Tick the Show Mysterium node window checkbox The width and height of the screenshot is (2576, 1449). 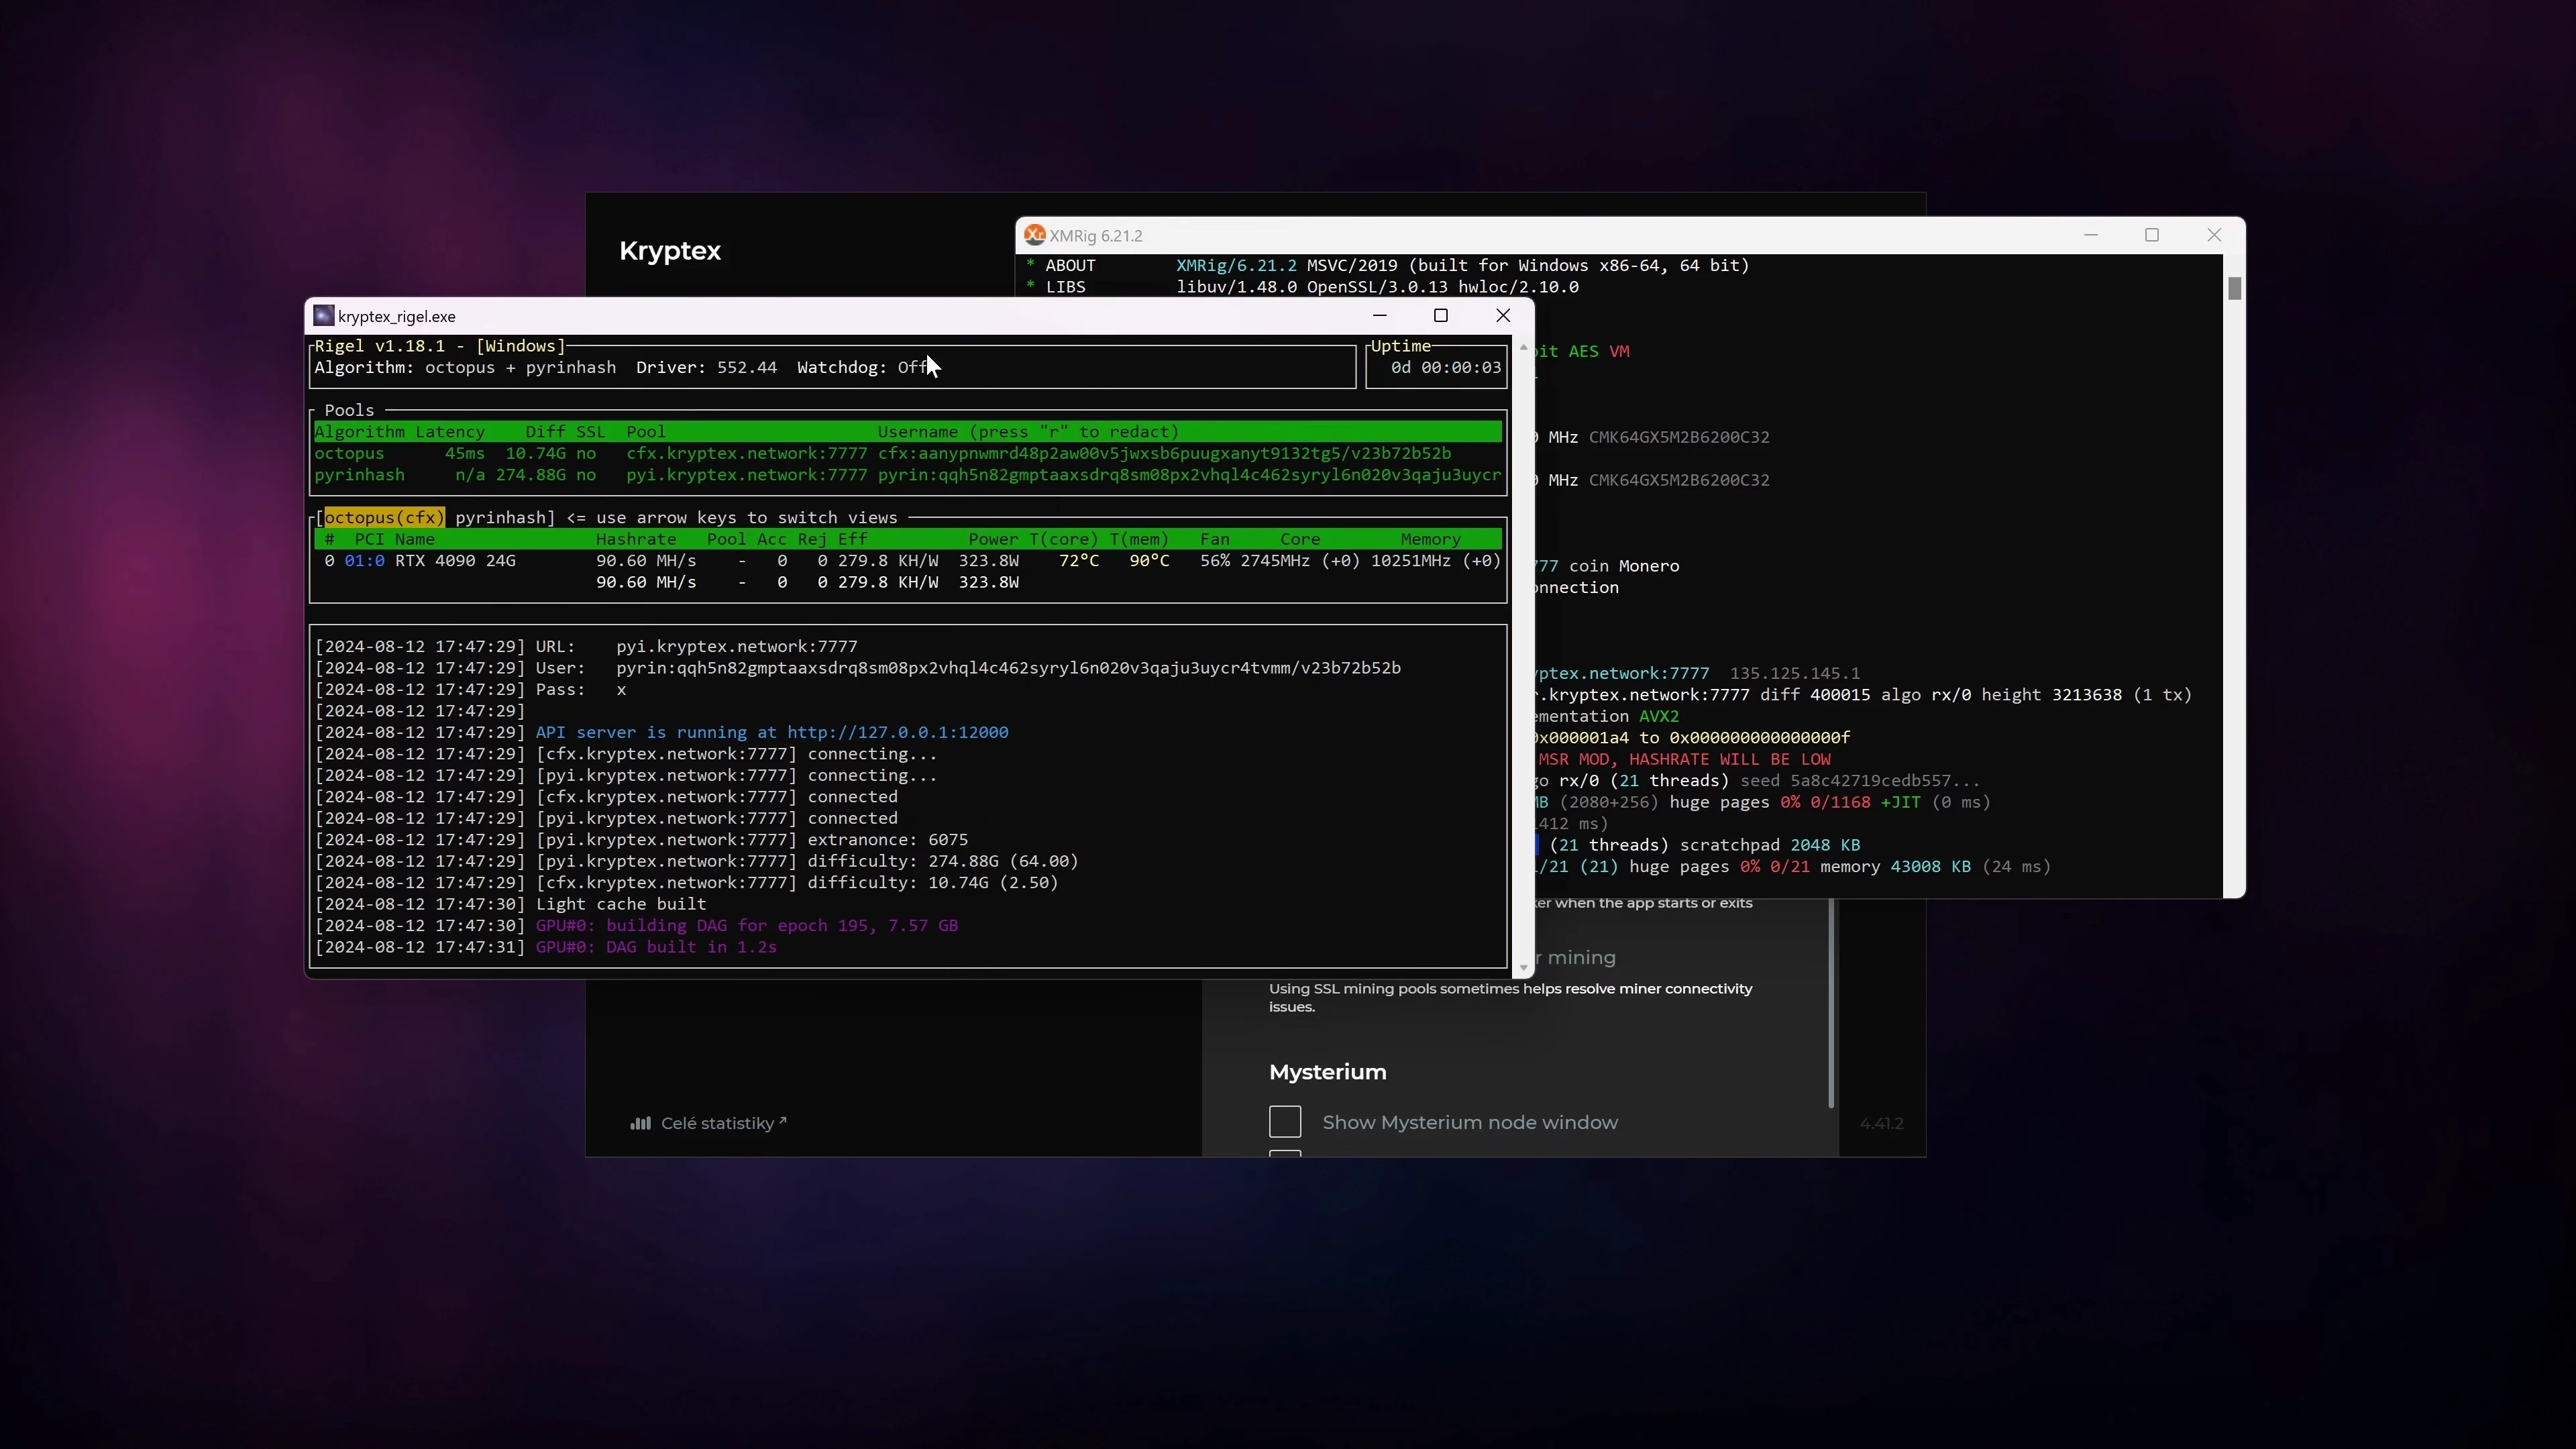click(1285, 1122)
